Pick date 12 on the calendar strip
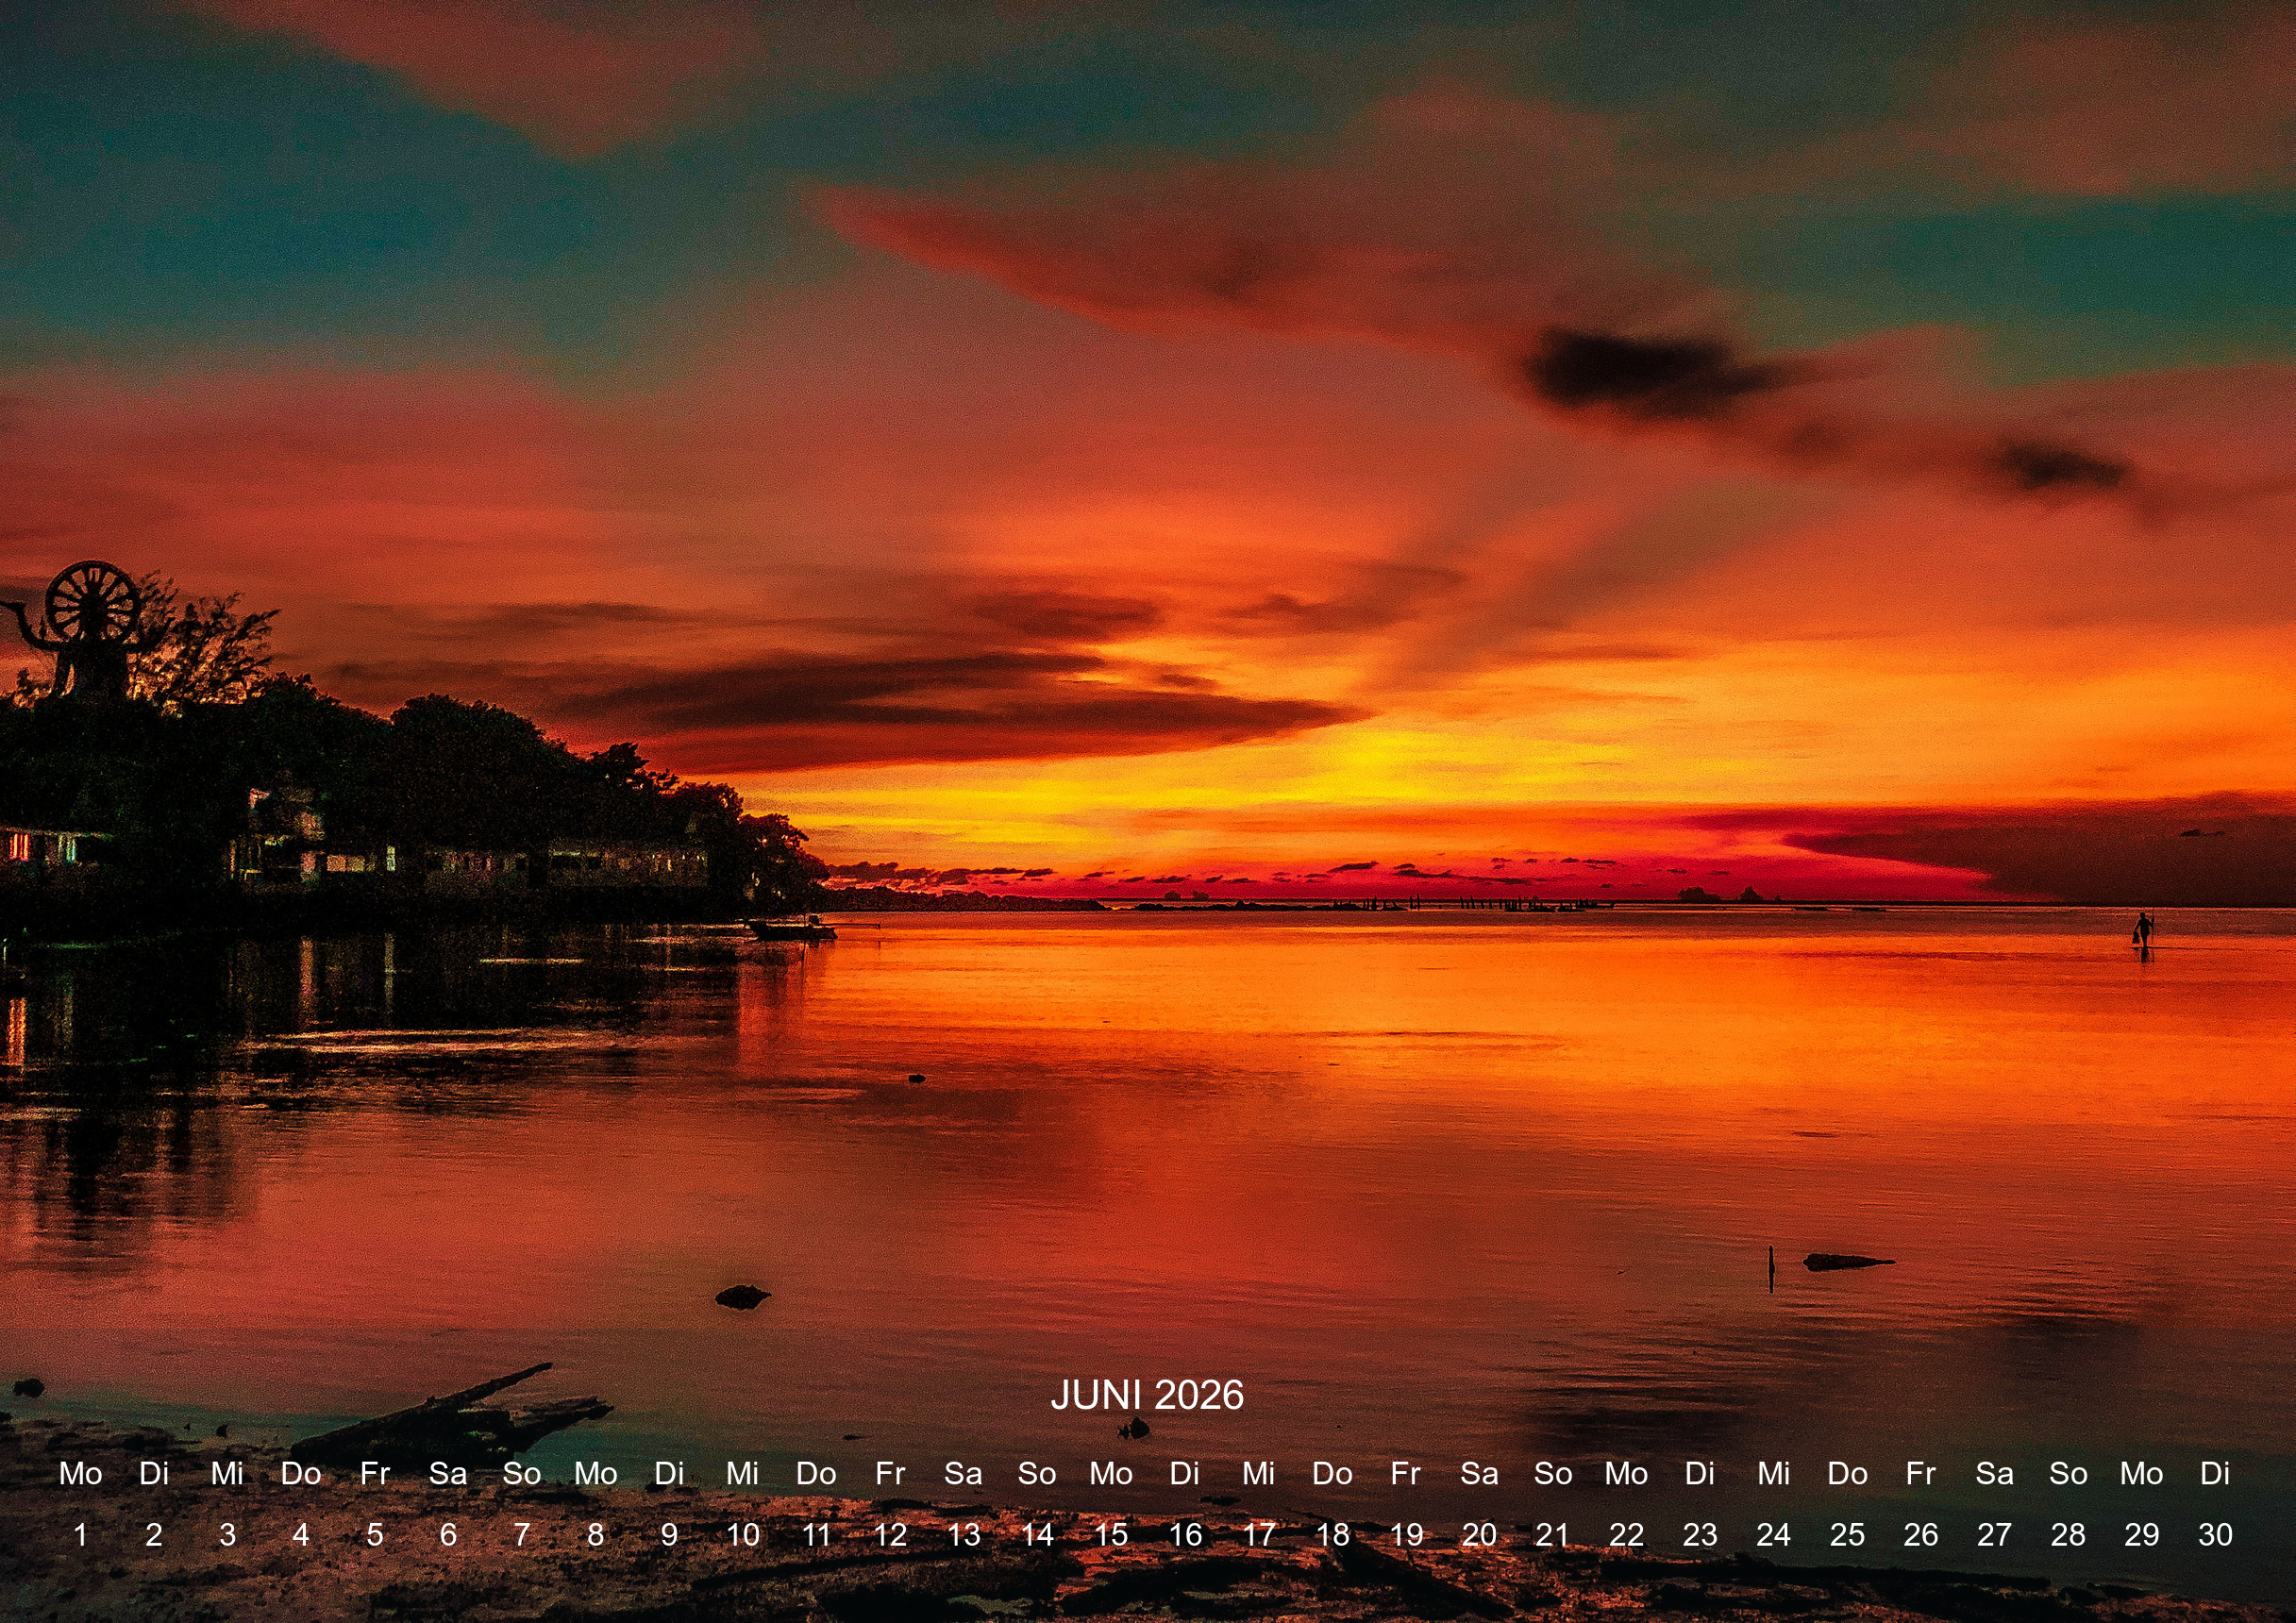Image resolution: width=2296 pixels, height=1623 pixels. pyautogui.click(x=890, y=1534)
